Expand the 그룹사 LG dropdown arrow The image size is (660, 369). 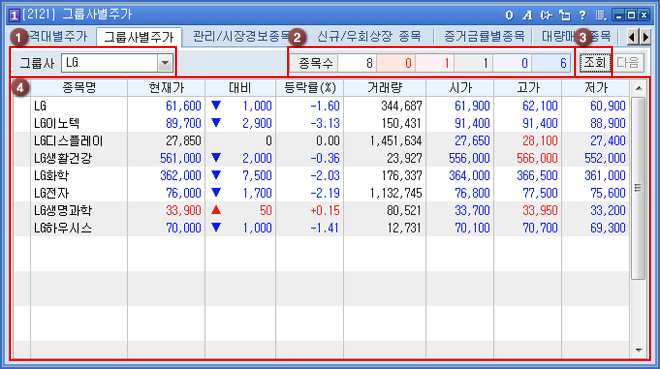tap(165, 63)
